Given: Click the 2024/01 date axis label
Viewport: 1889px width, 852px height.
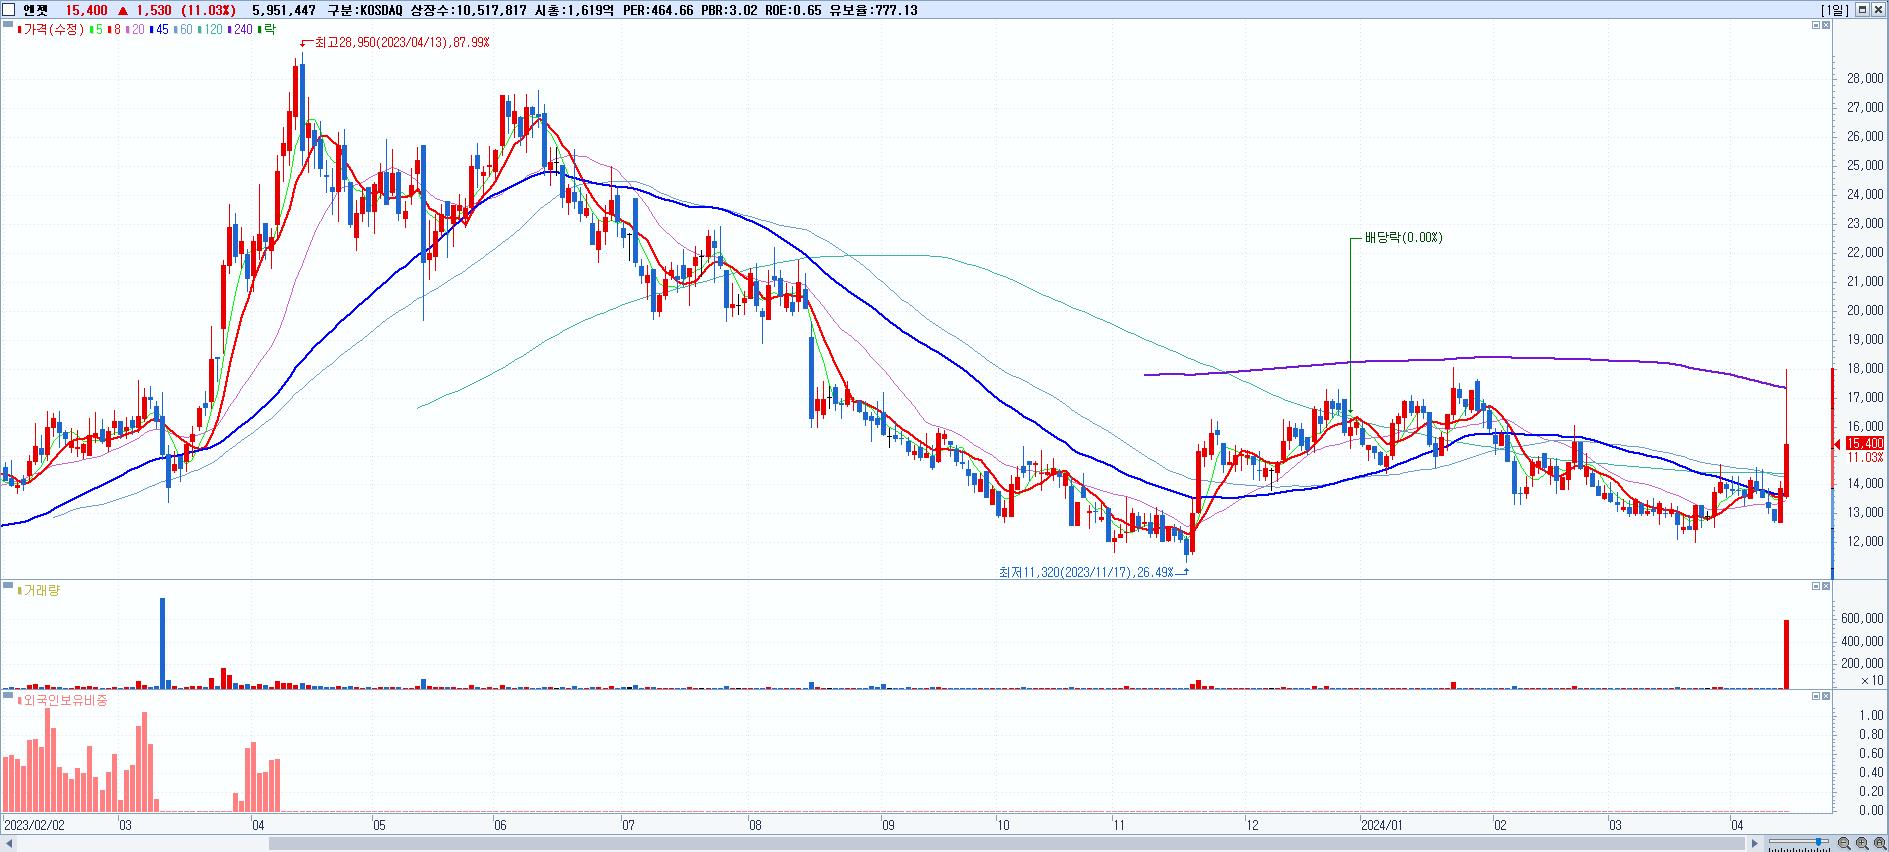Looking at the screenshot, I should pyautogui.click(x=1382, y=826).
